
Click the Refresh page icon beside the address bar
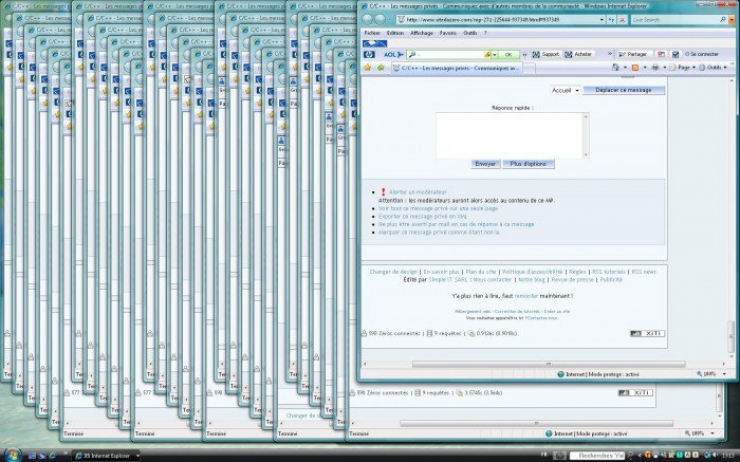click(x=608, y=19)
